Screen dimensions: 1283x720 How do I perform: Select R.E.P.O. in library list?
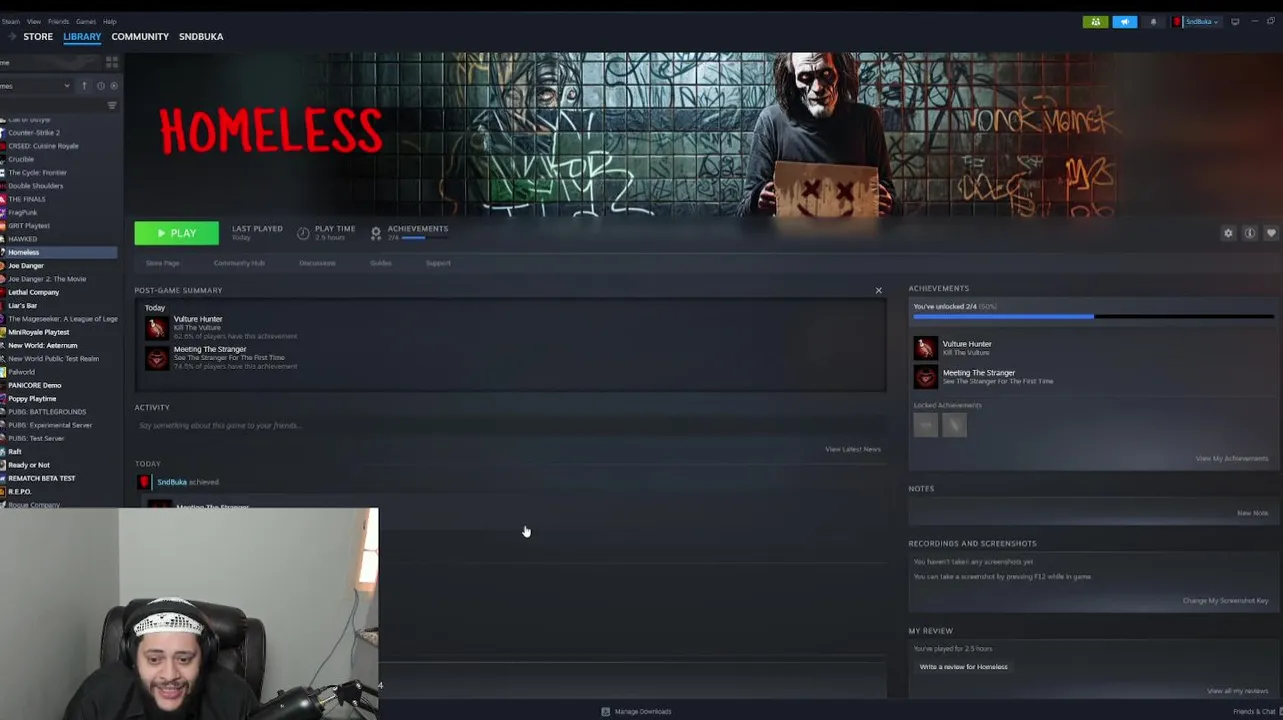pos(20,492)
